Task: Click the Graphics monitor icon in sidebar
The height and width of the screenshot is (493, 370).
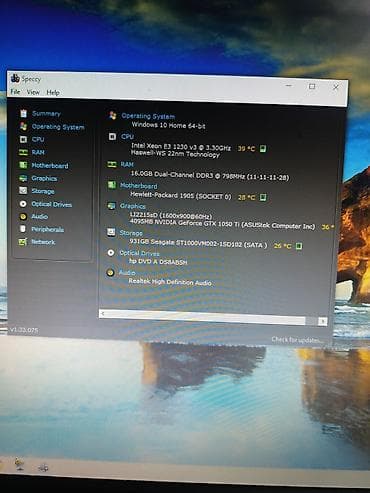Action: tap(23, 178)
